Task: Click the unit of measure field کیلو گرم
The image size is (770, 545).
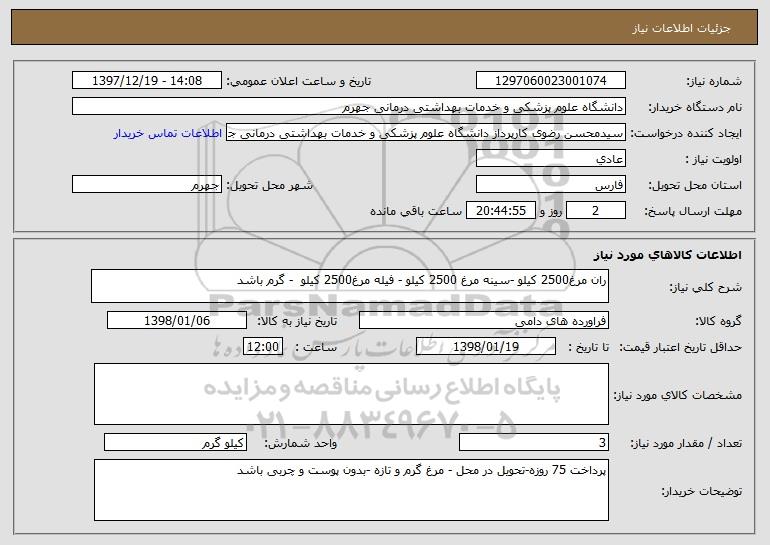Action: (175, 442)
